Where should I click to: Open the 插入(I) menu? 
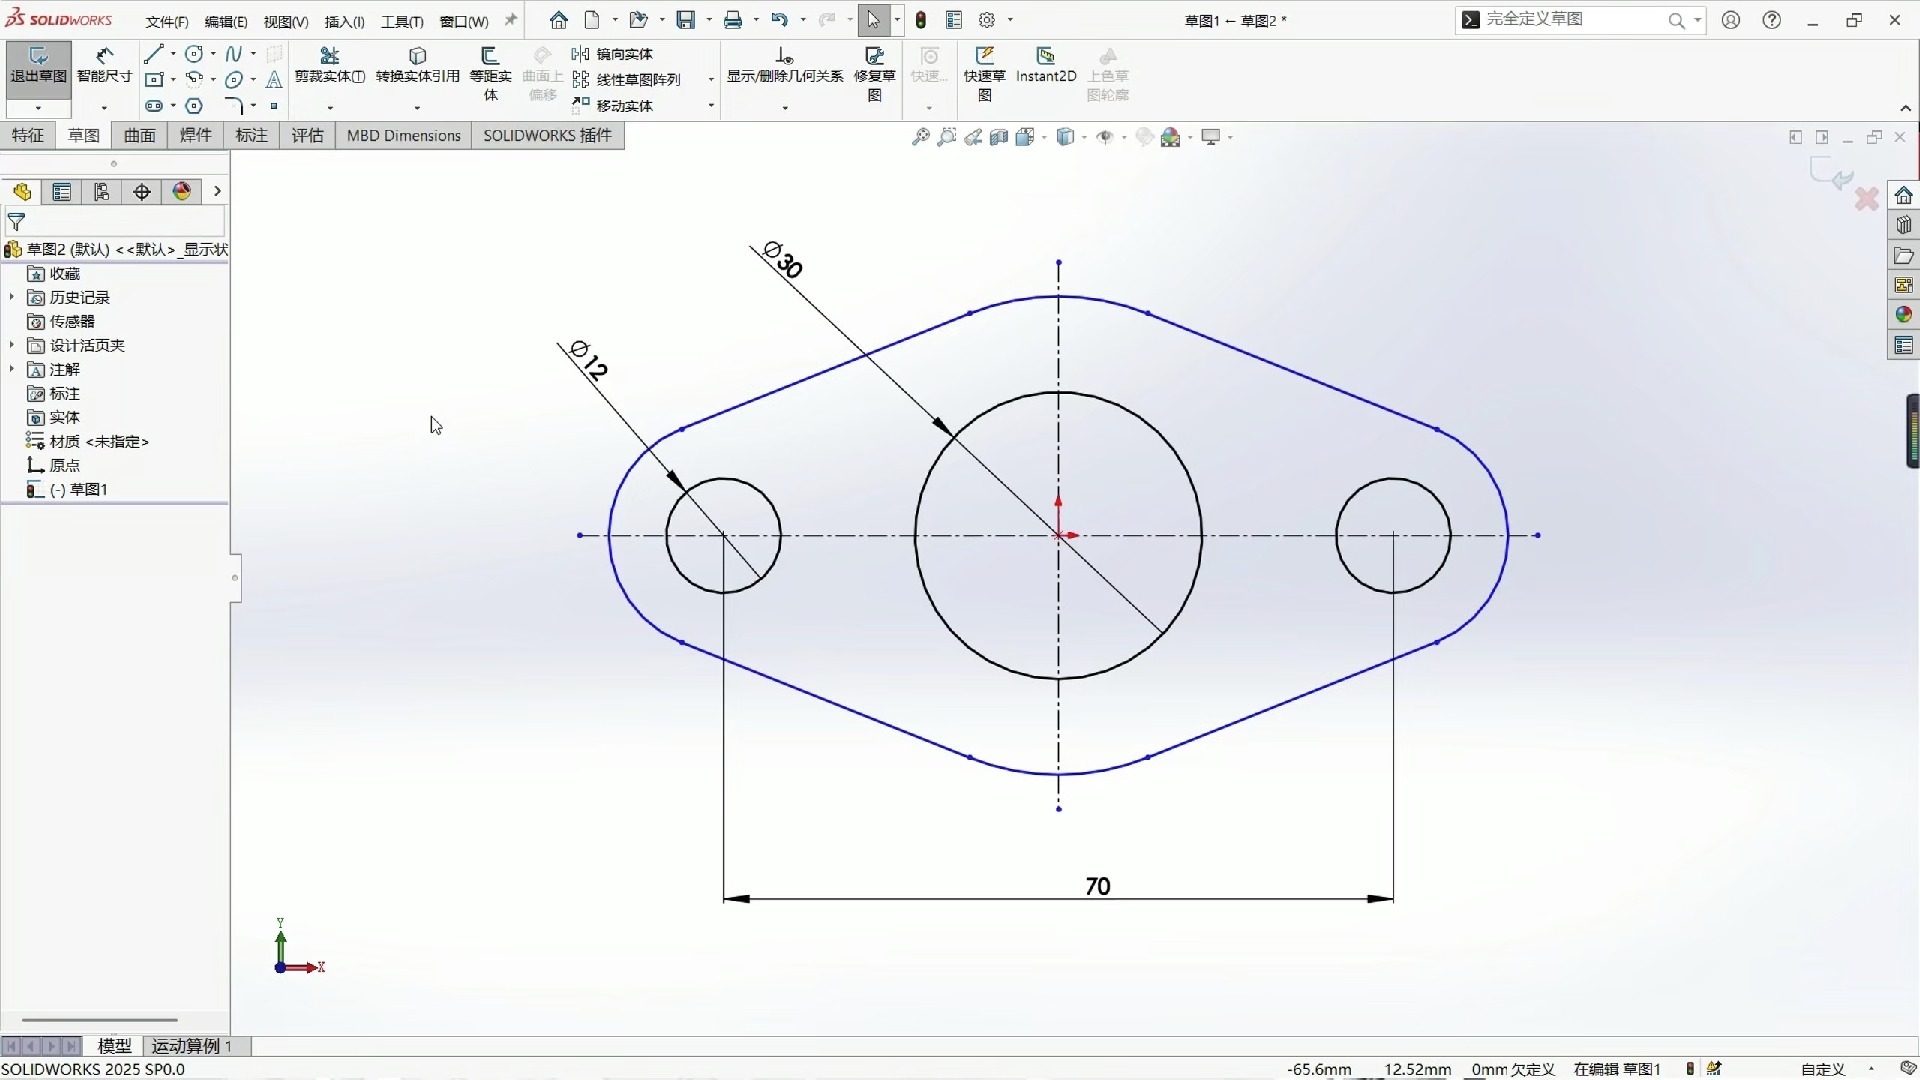click(x=343, y=20)
